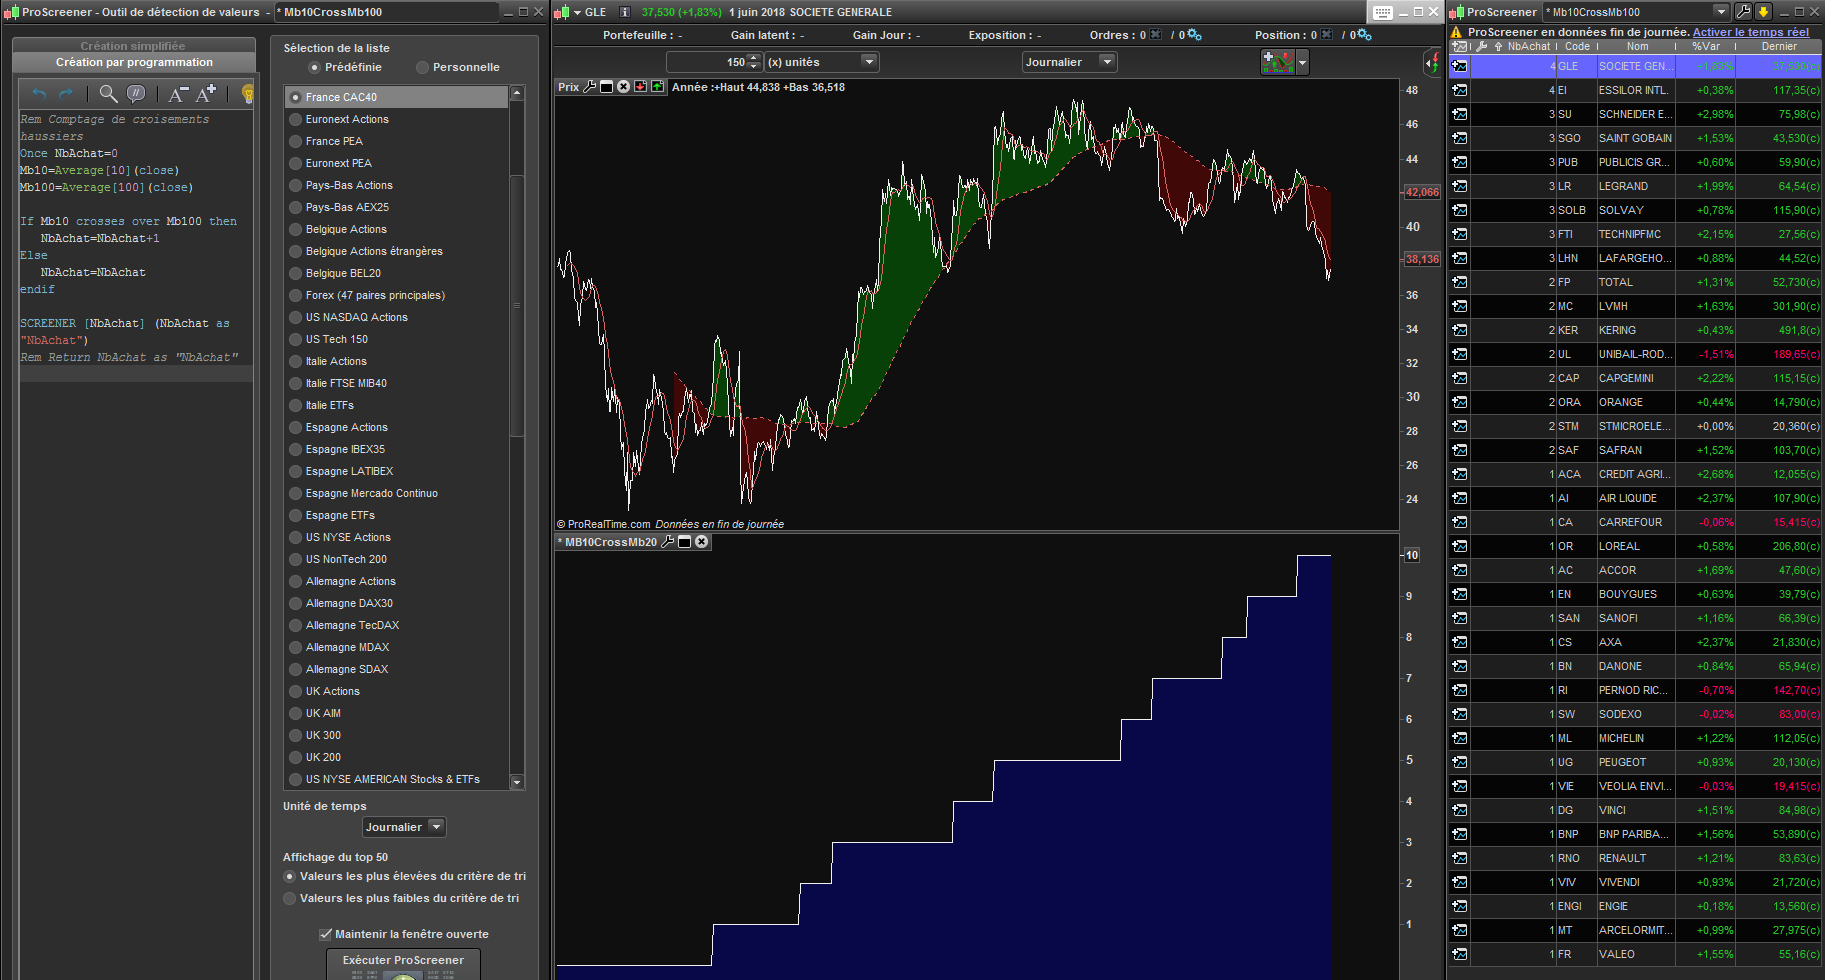Image resolution: width=1825 pixels, height=980 pixels.
Task: Open position settings gears next to Position
Action: 1364,35
